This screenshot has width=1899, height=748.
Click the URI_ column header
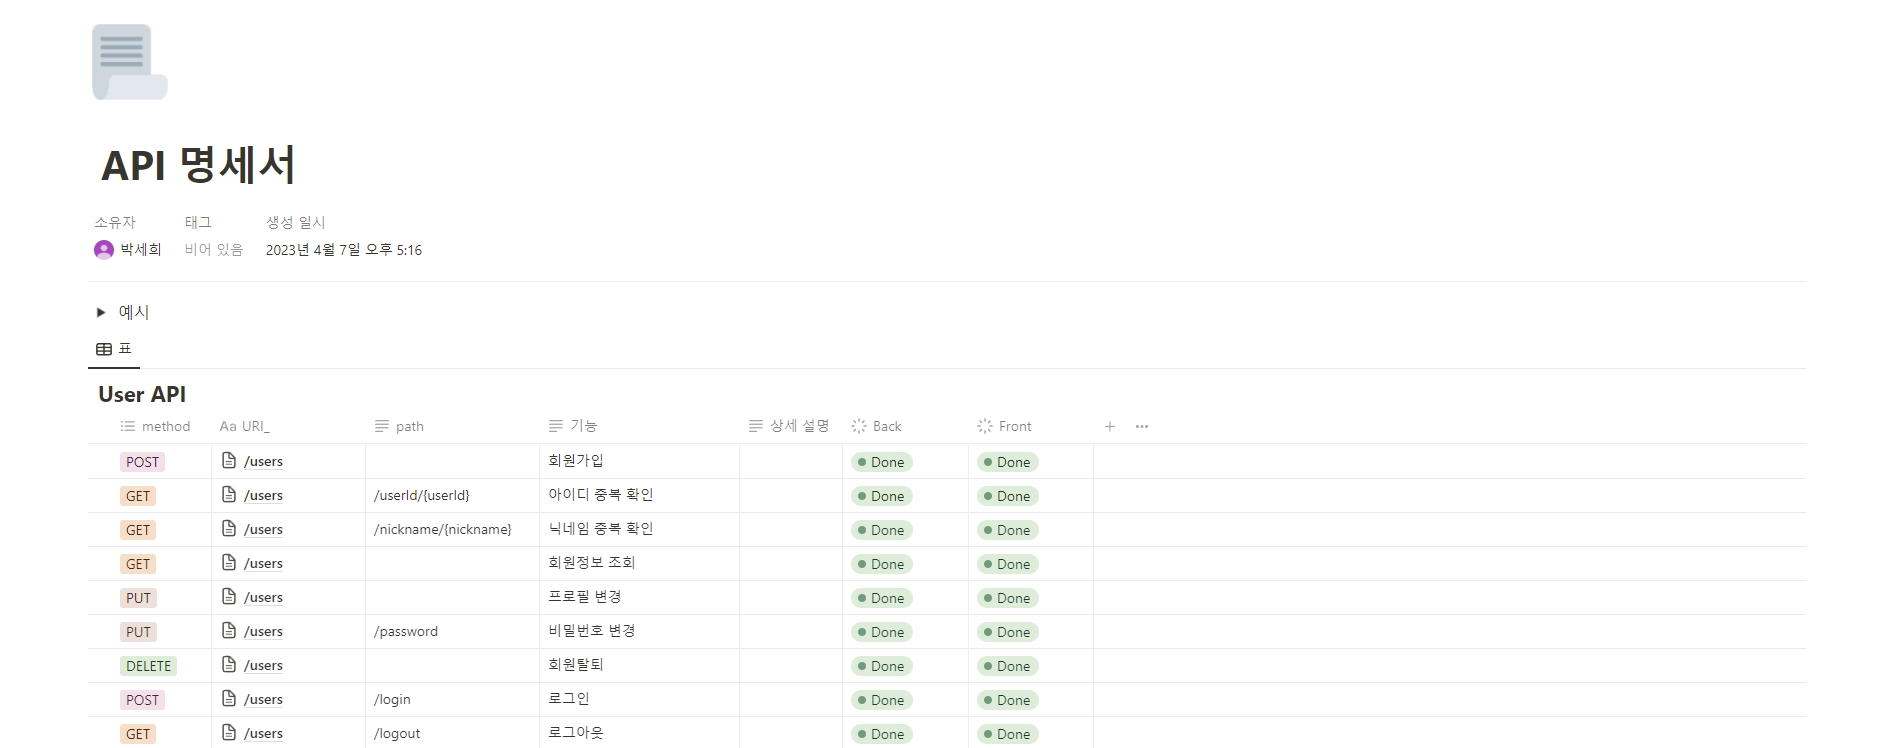click(245, 426)
